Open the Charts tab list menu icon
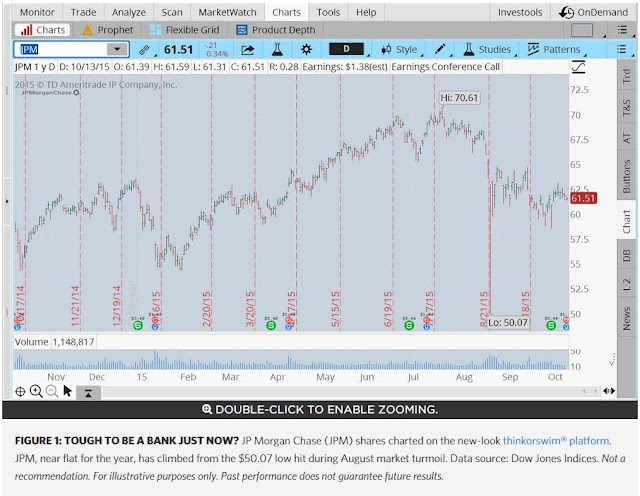 (622, 30)
